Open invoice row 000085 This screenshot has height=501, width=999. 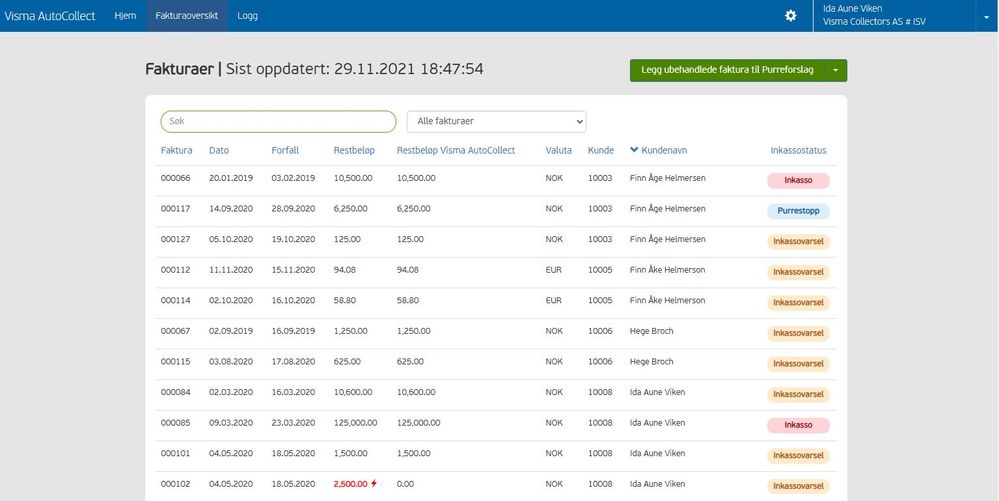[x=499, y=423]
